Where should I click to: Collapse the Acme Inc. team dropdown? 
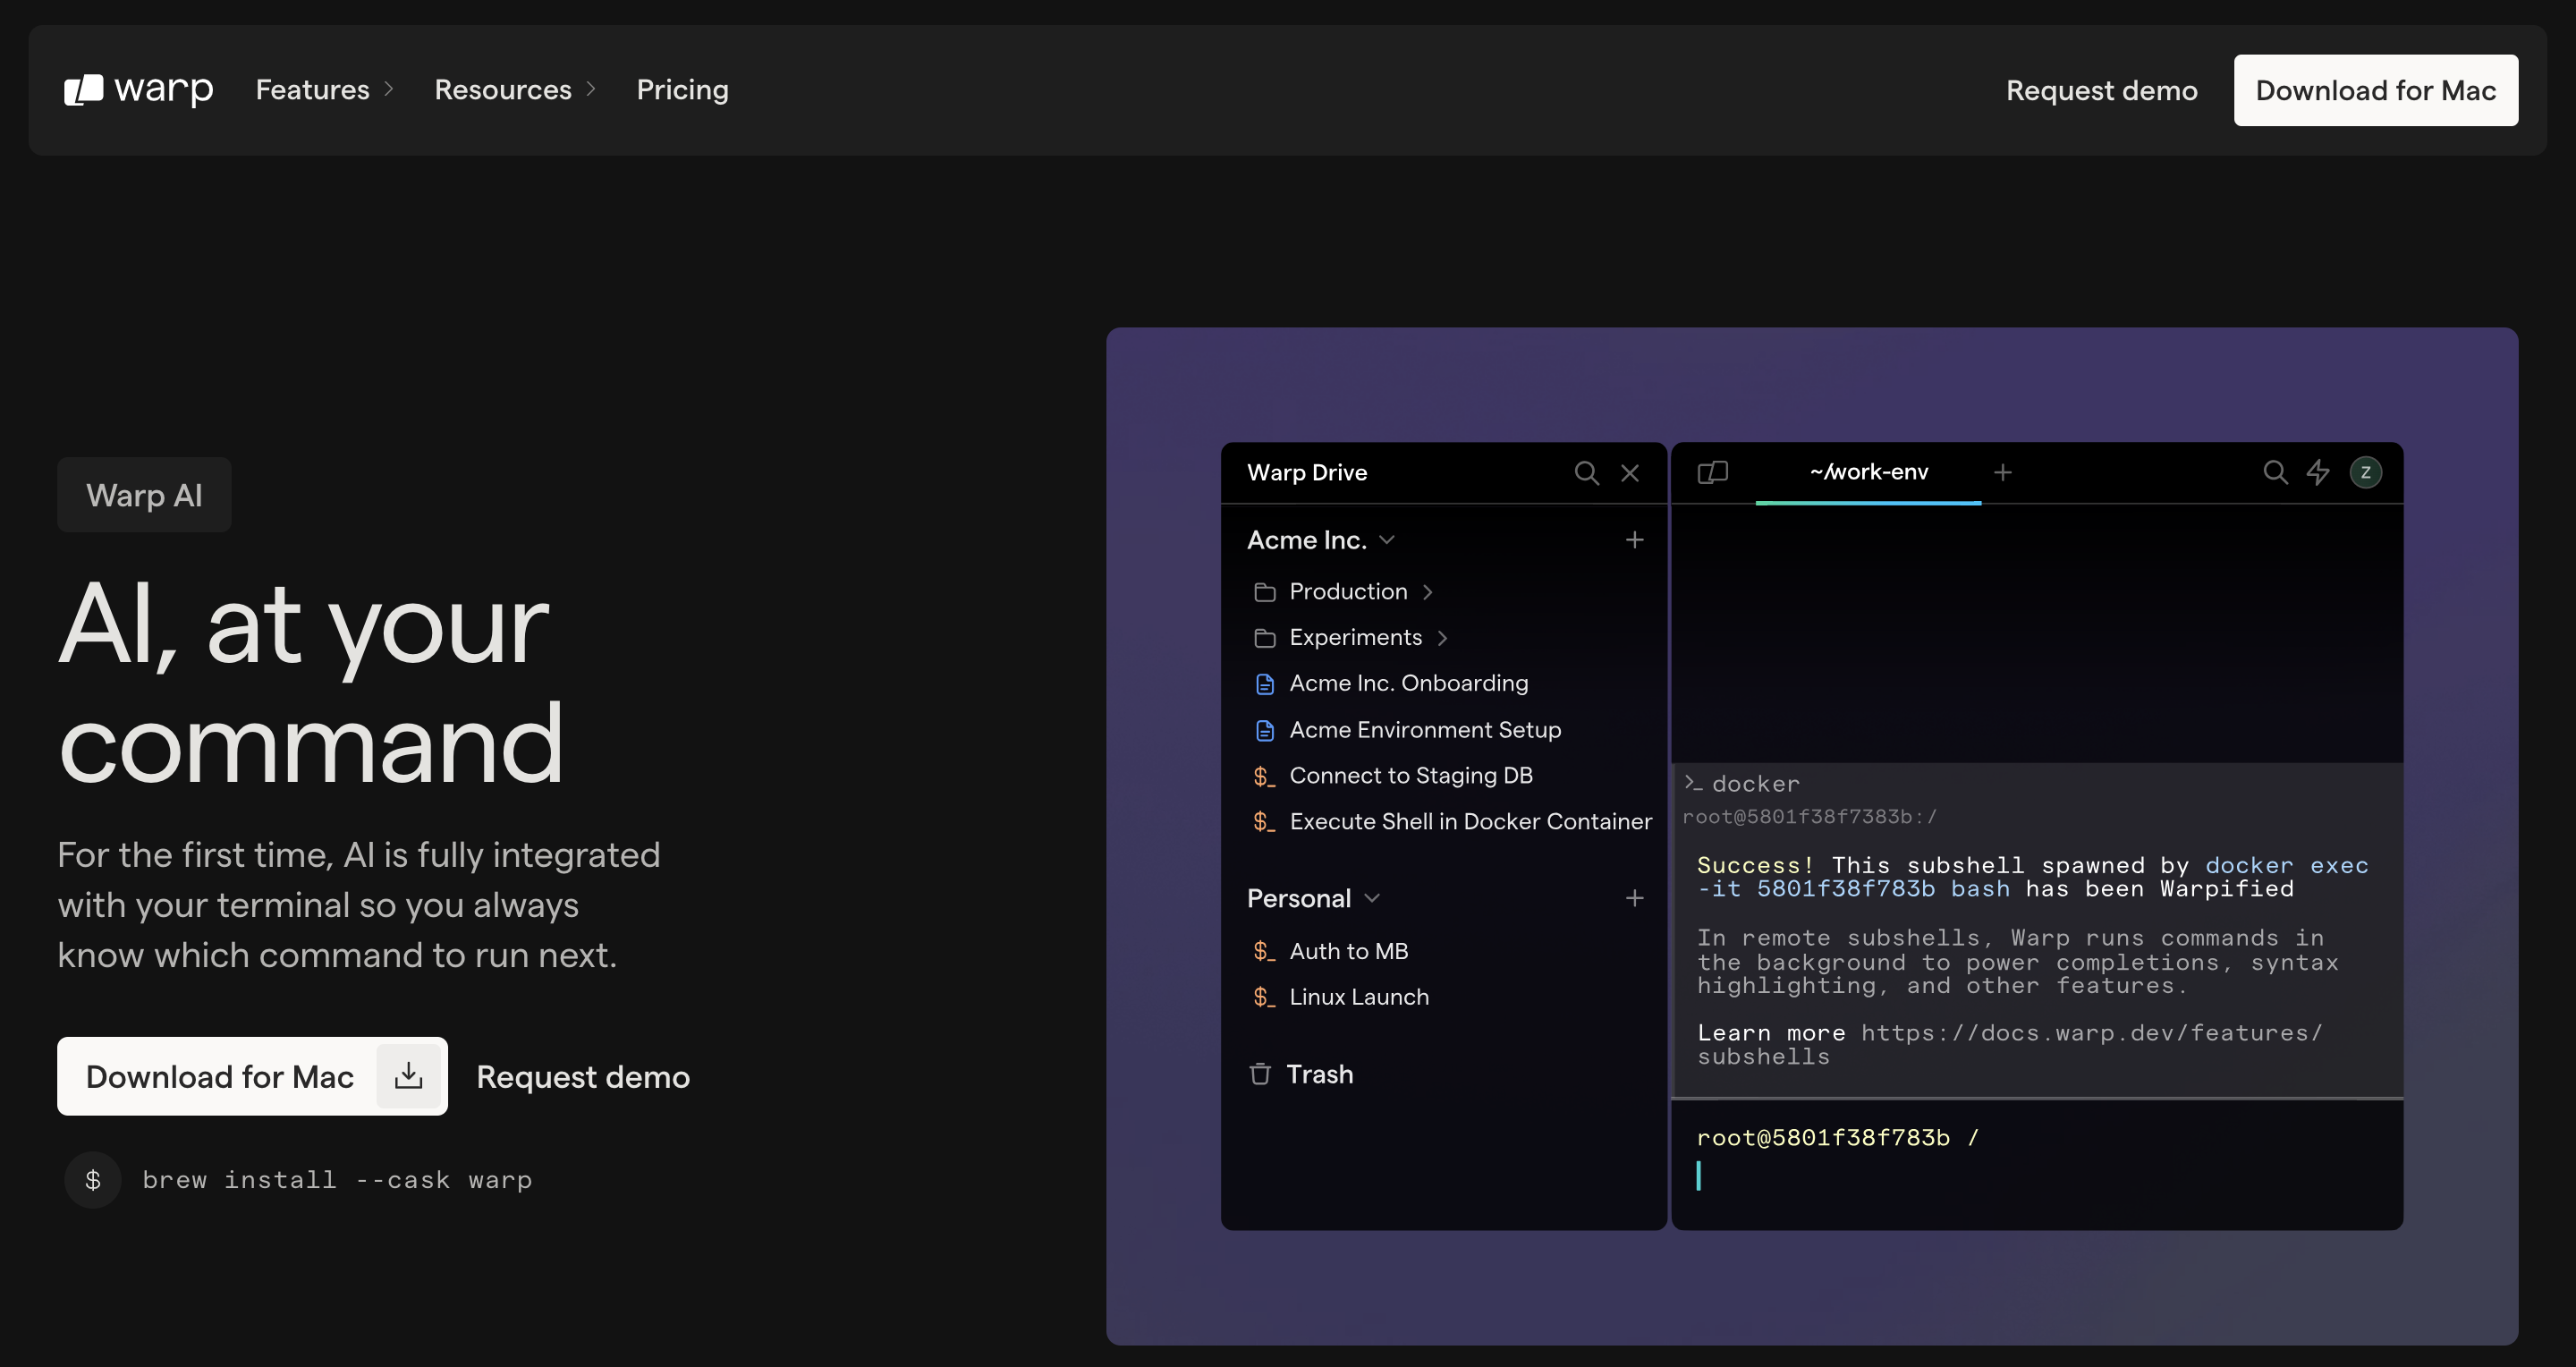[x=1387, y=540]
